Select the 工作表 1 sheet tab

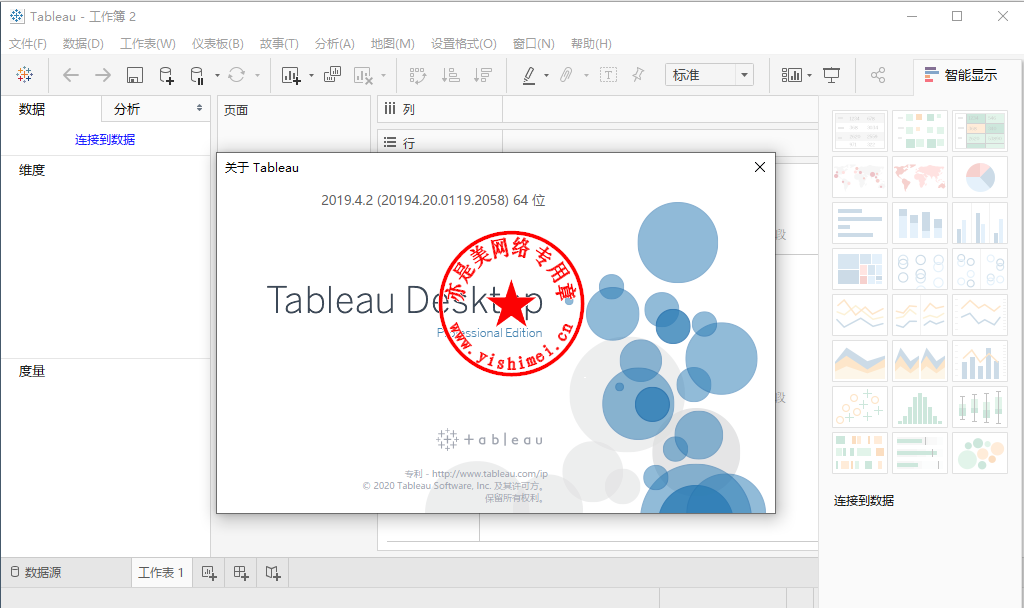point(161,573)
